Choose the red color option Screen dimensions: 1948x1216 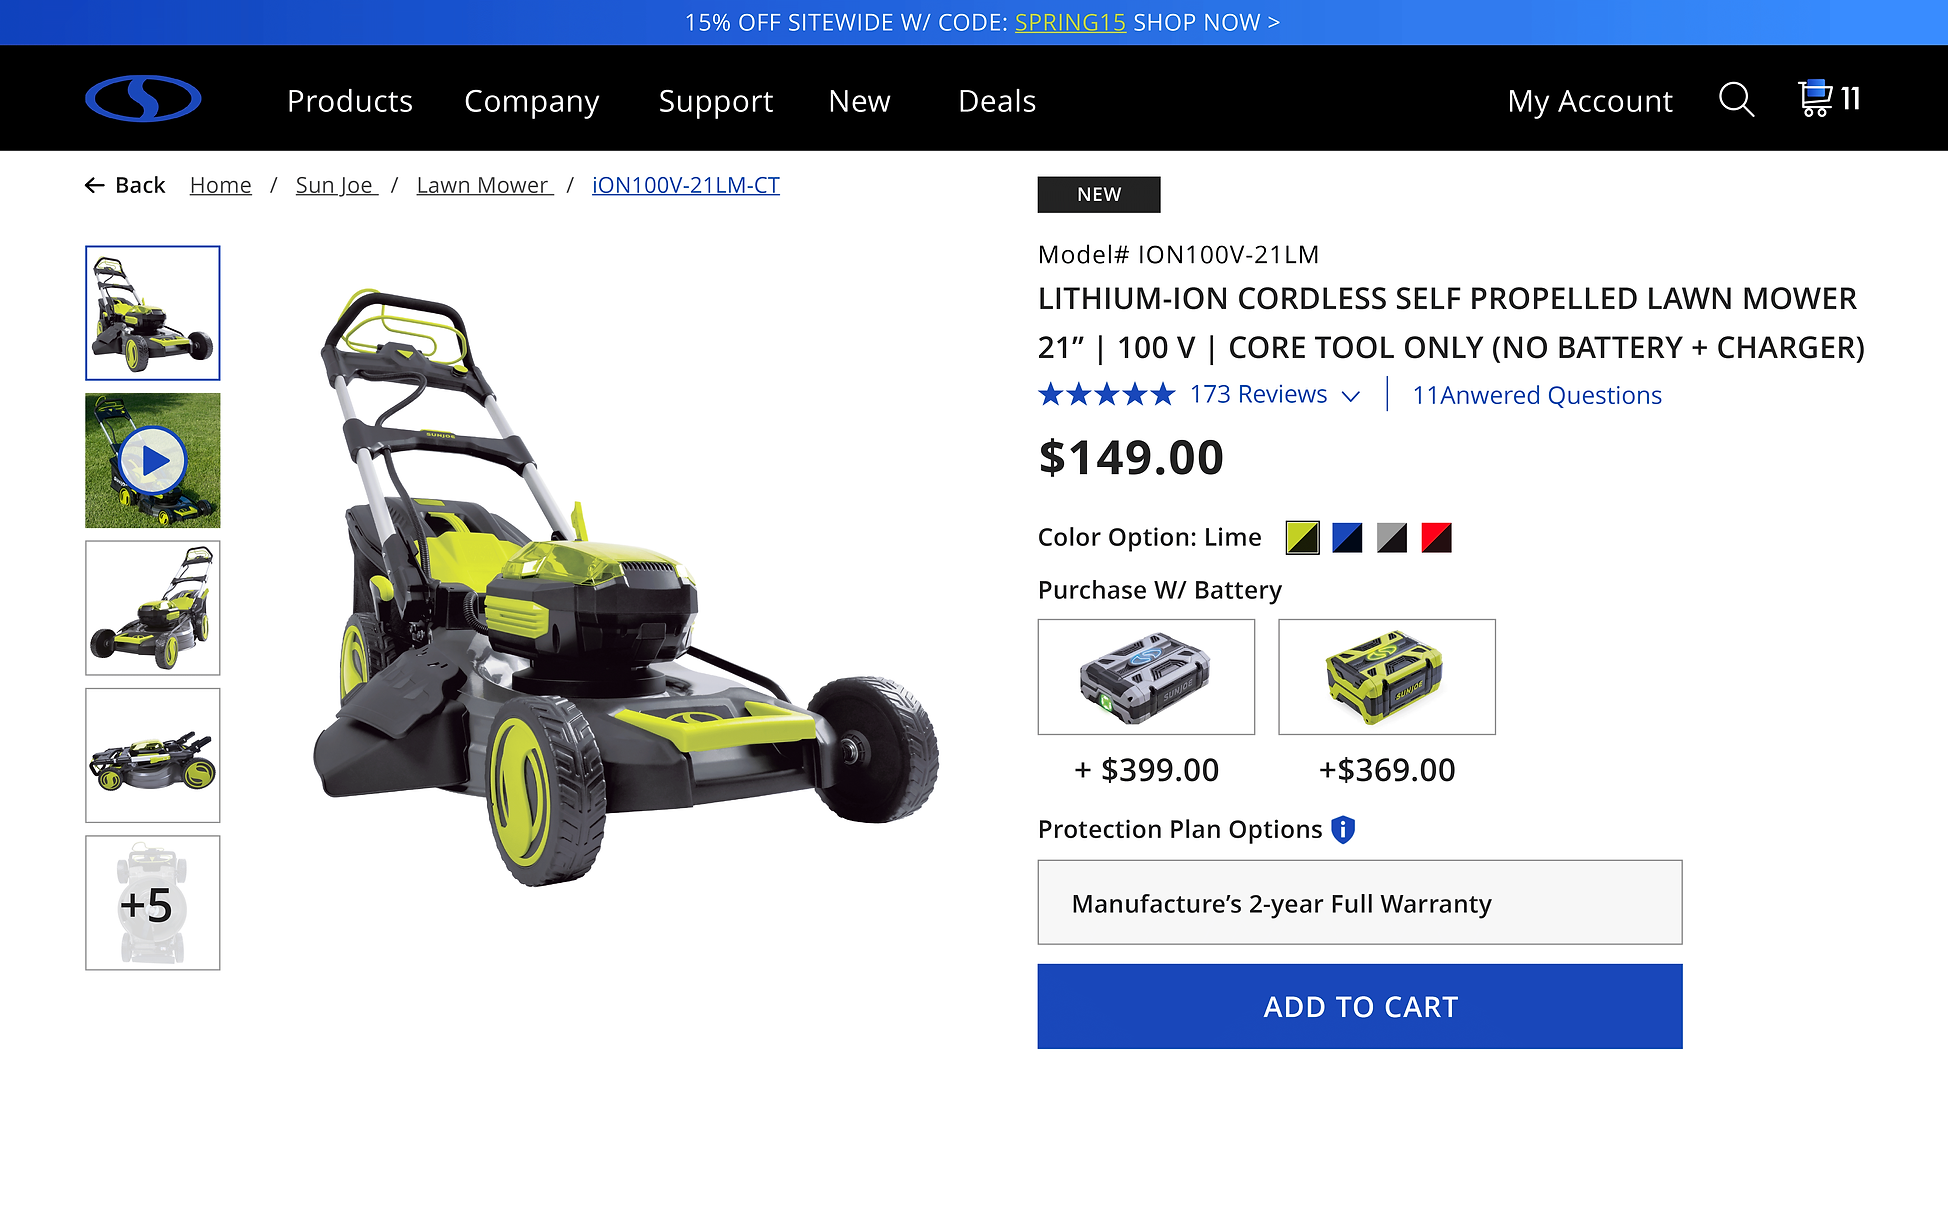(x=1436, y=538)
